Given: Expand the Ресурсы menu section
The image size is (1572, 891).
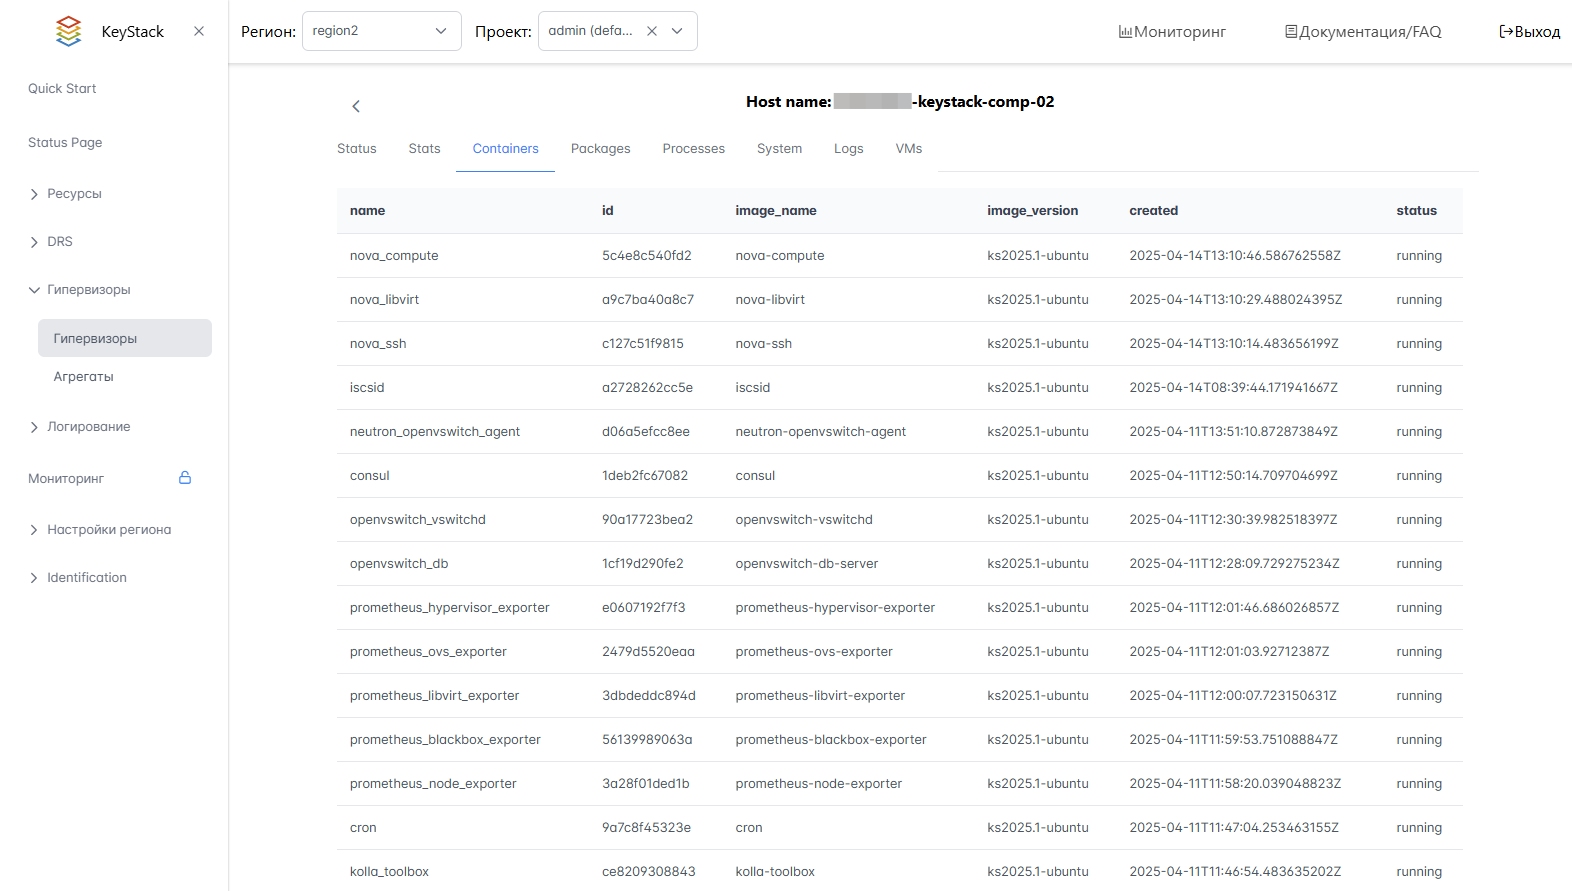Looking at the screenshot, I should pos(74,194).
